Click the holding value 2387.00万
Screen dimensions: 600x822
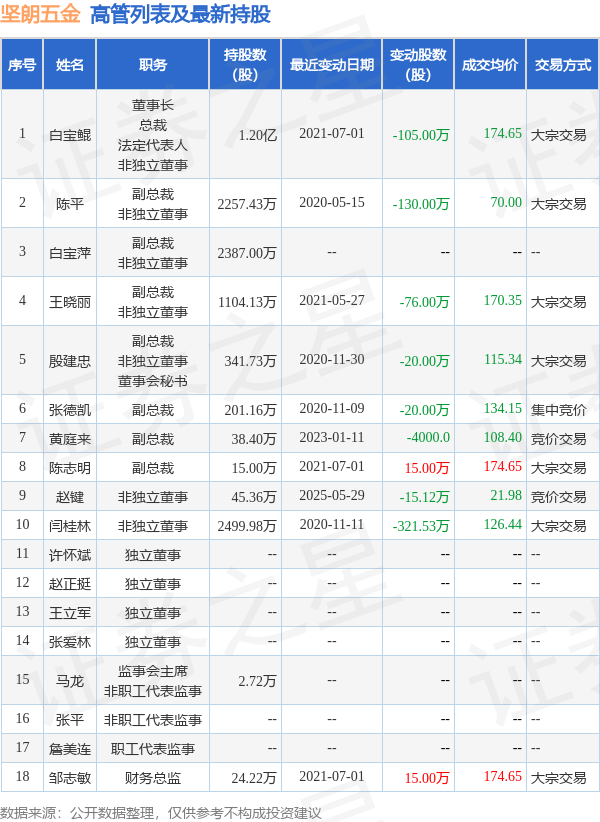click(247, 253)
